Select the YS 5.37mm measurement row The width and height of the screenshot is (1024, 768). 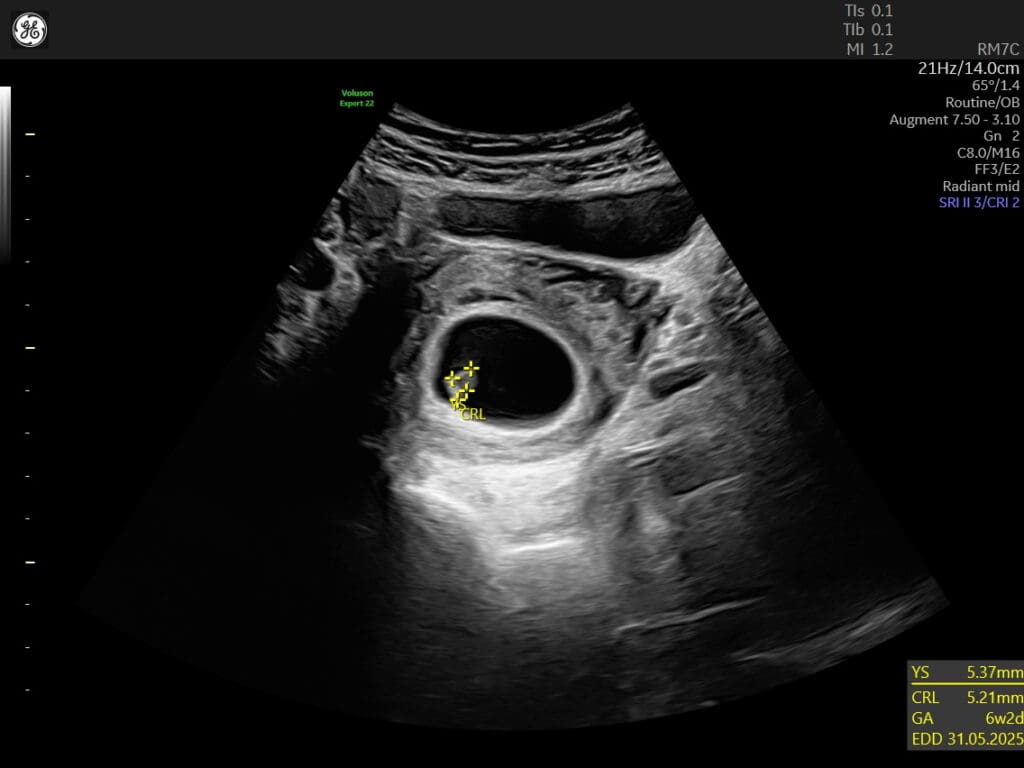point(966,672)
